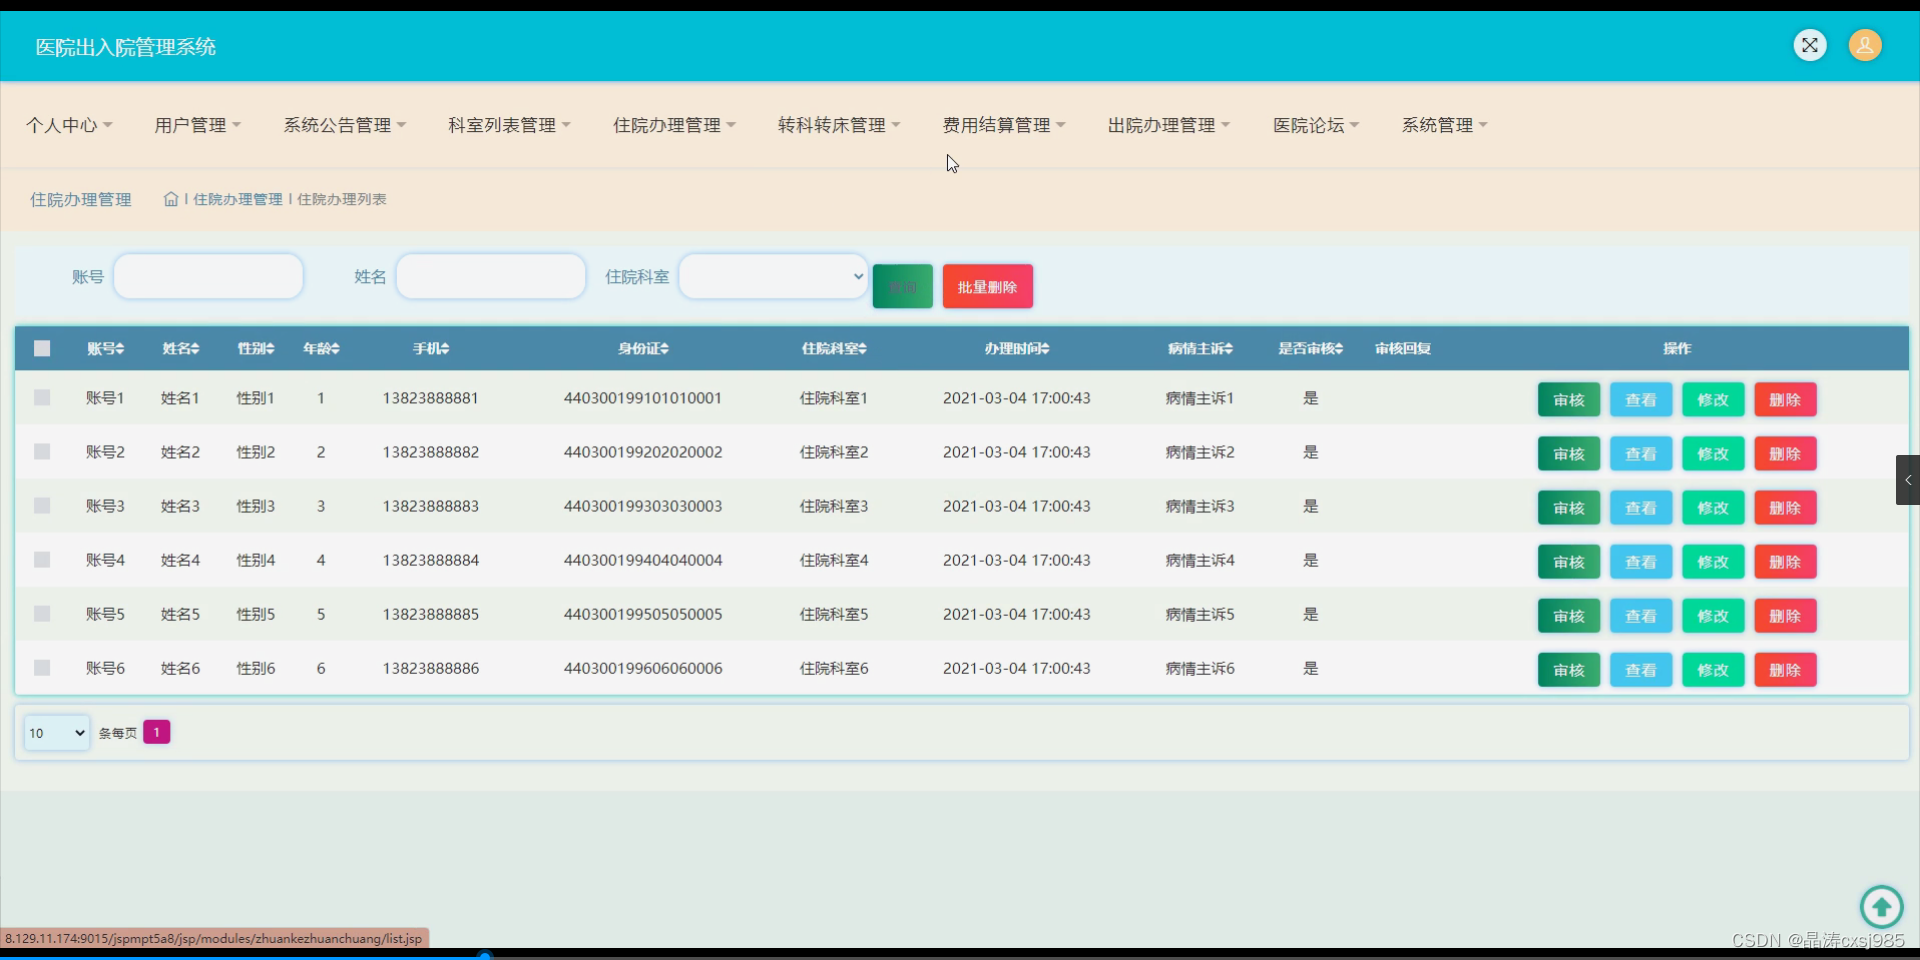Focus the 姓名 search input field

point(491,276)
